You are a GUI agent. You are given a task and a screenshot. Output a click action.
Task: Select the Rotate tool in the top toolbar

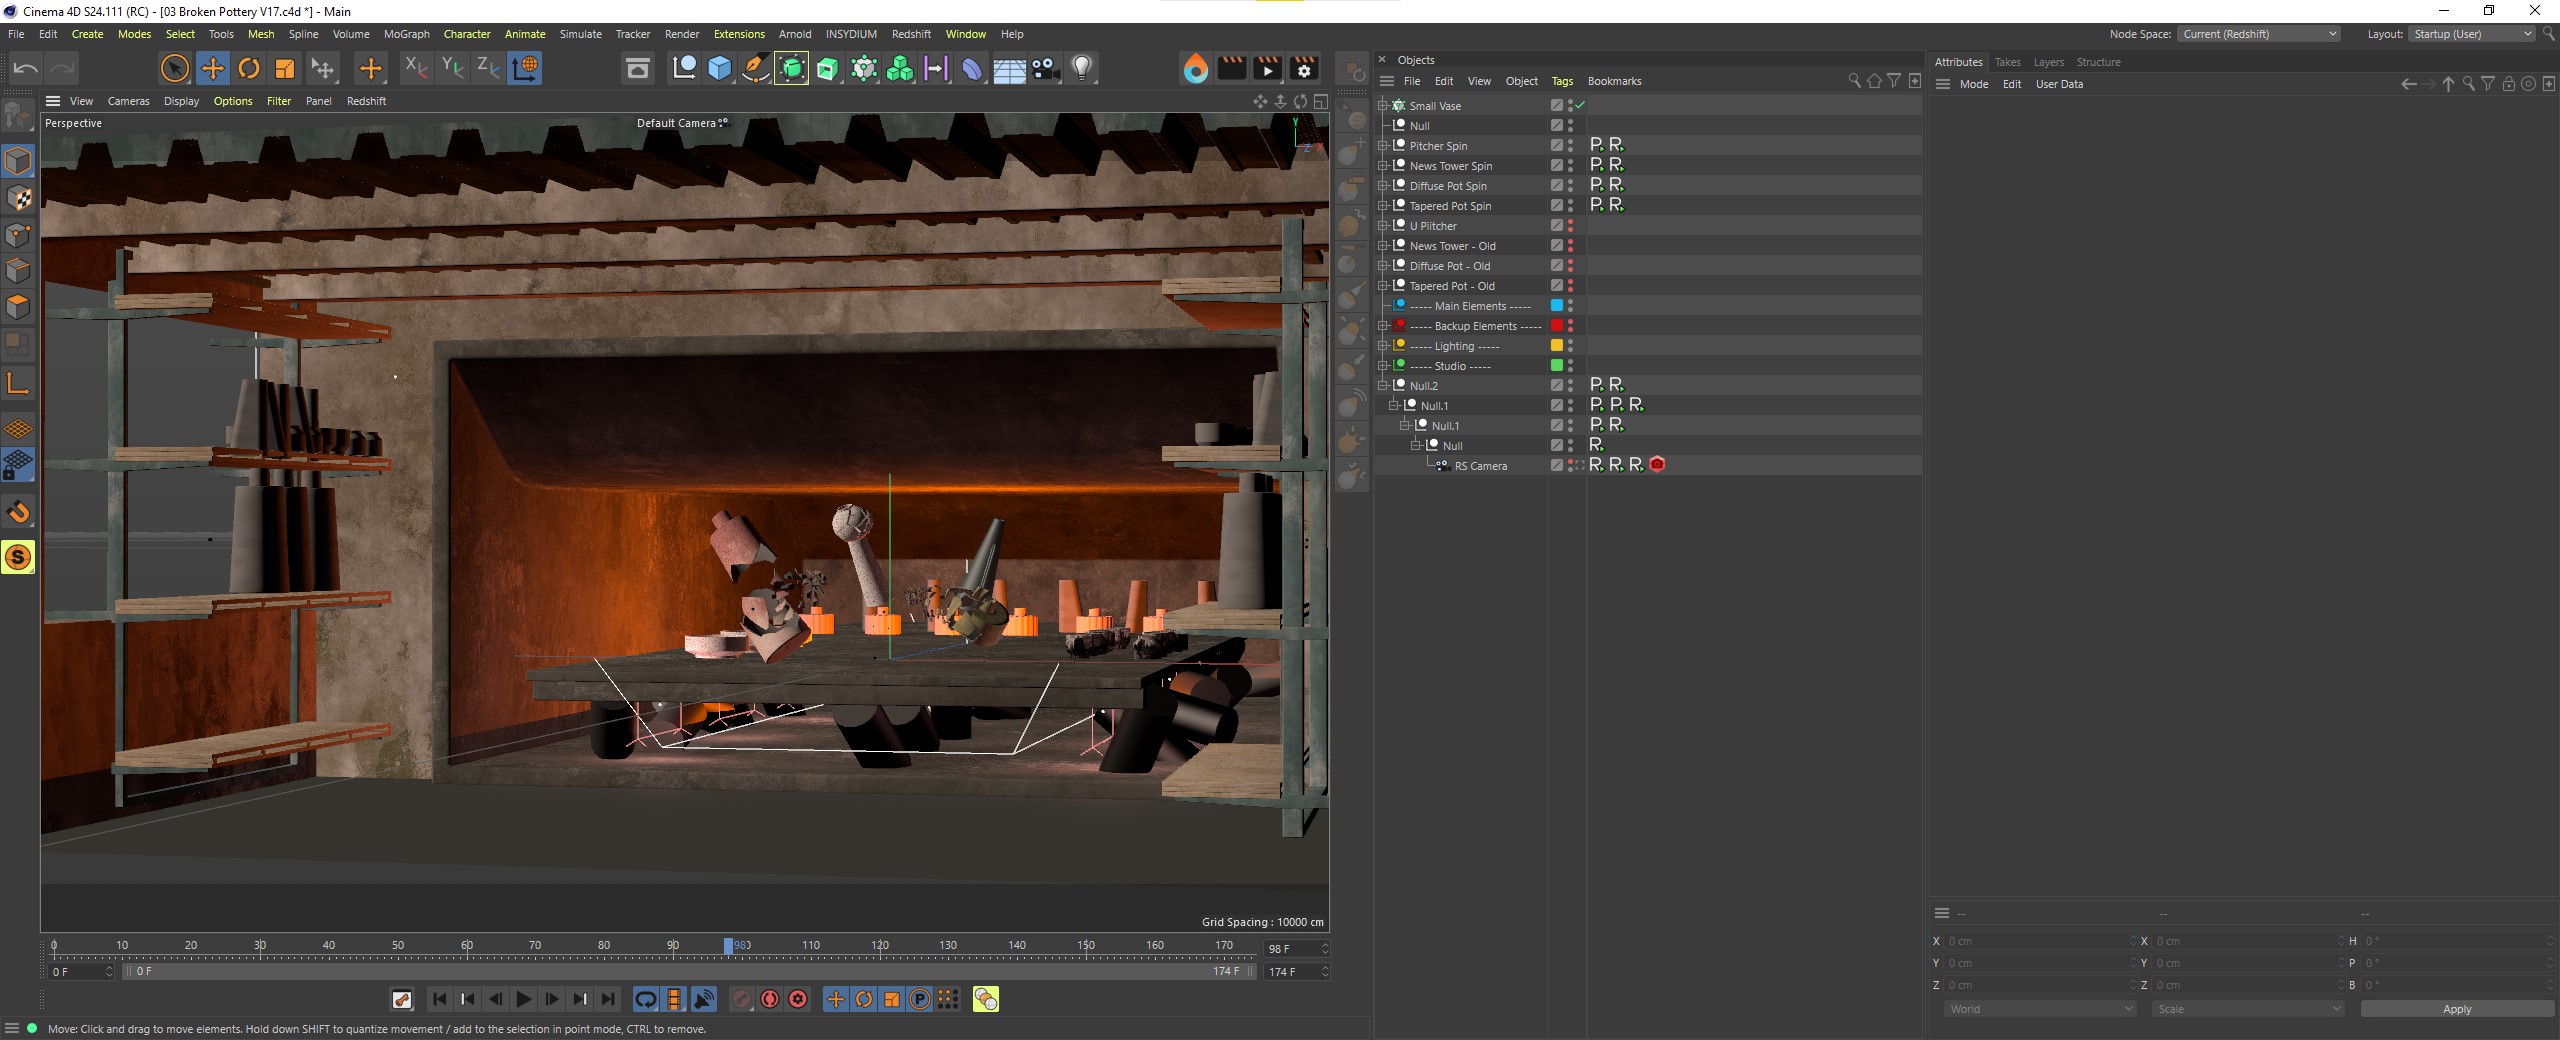tap(249, 68)
